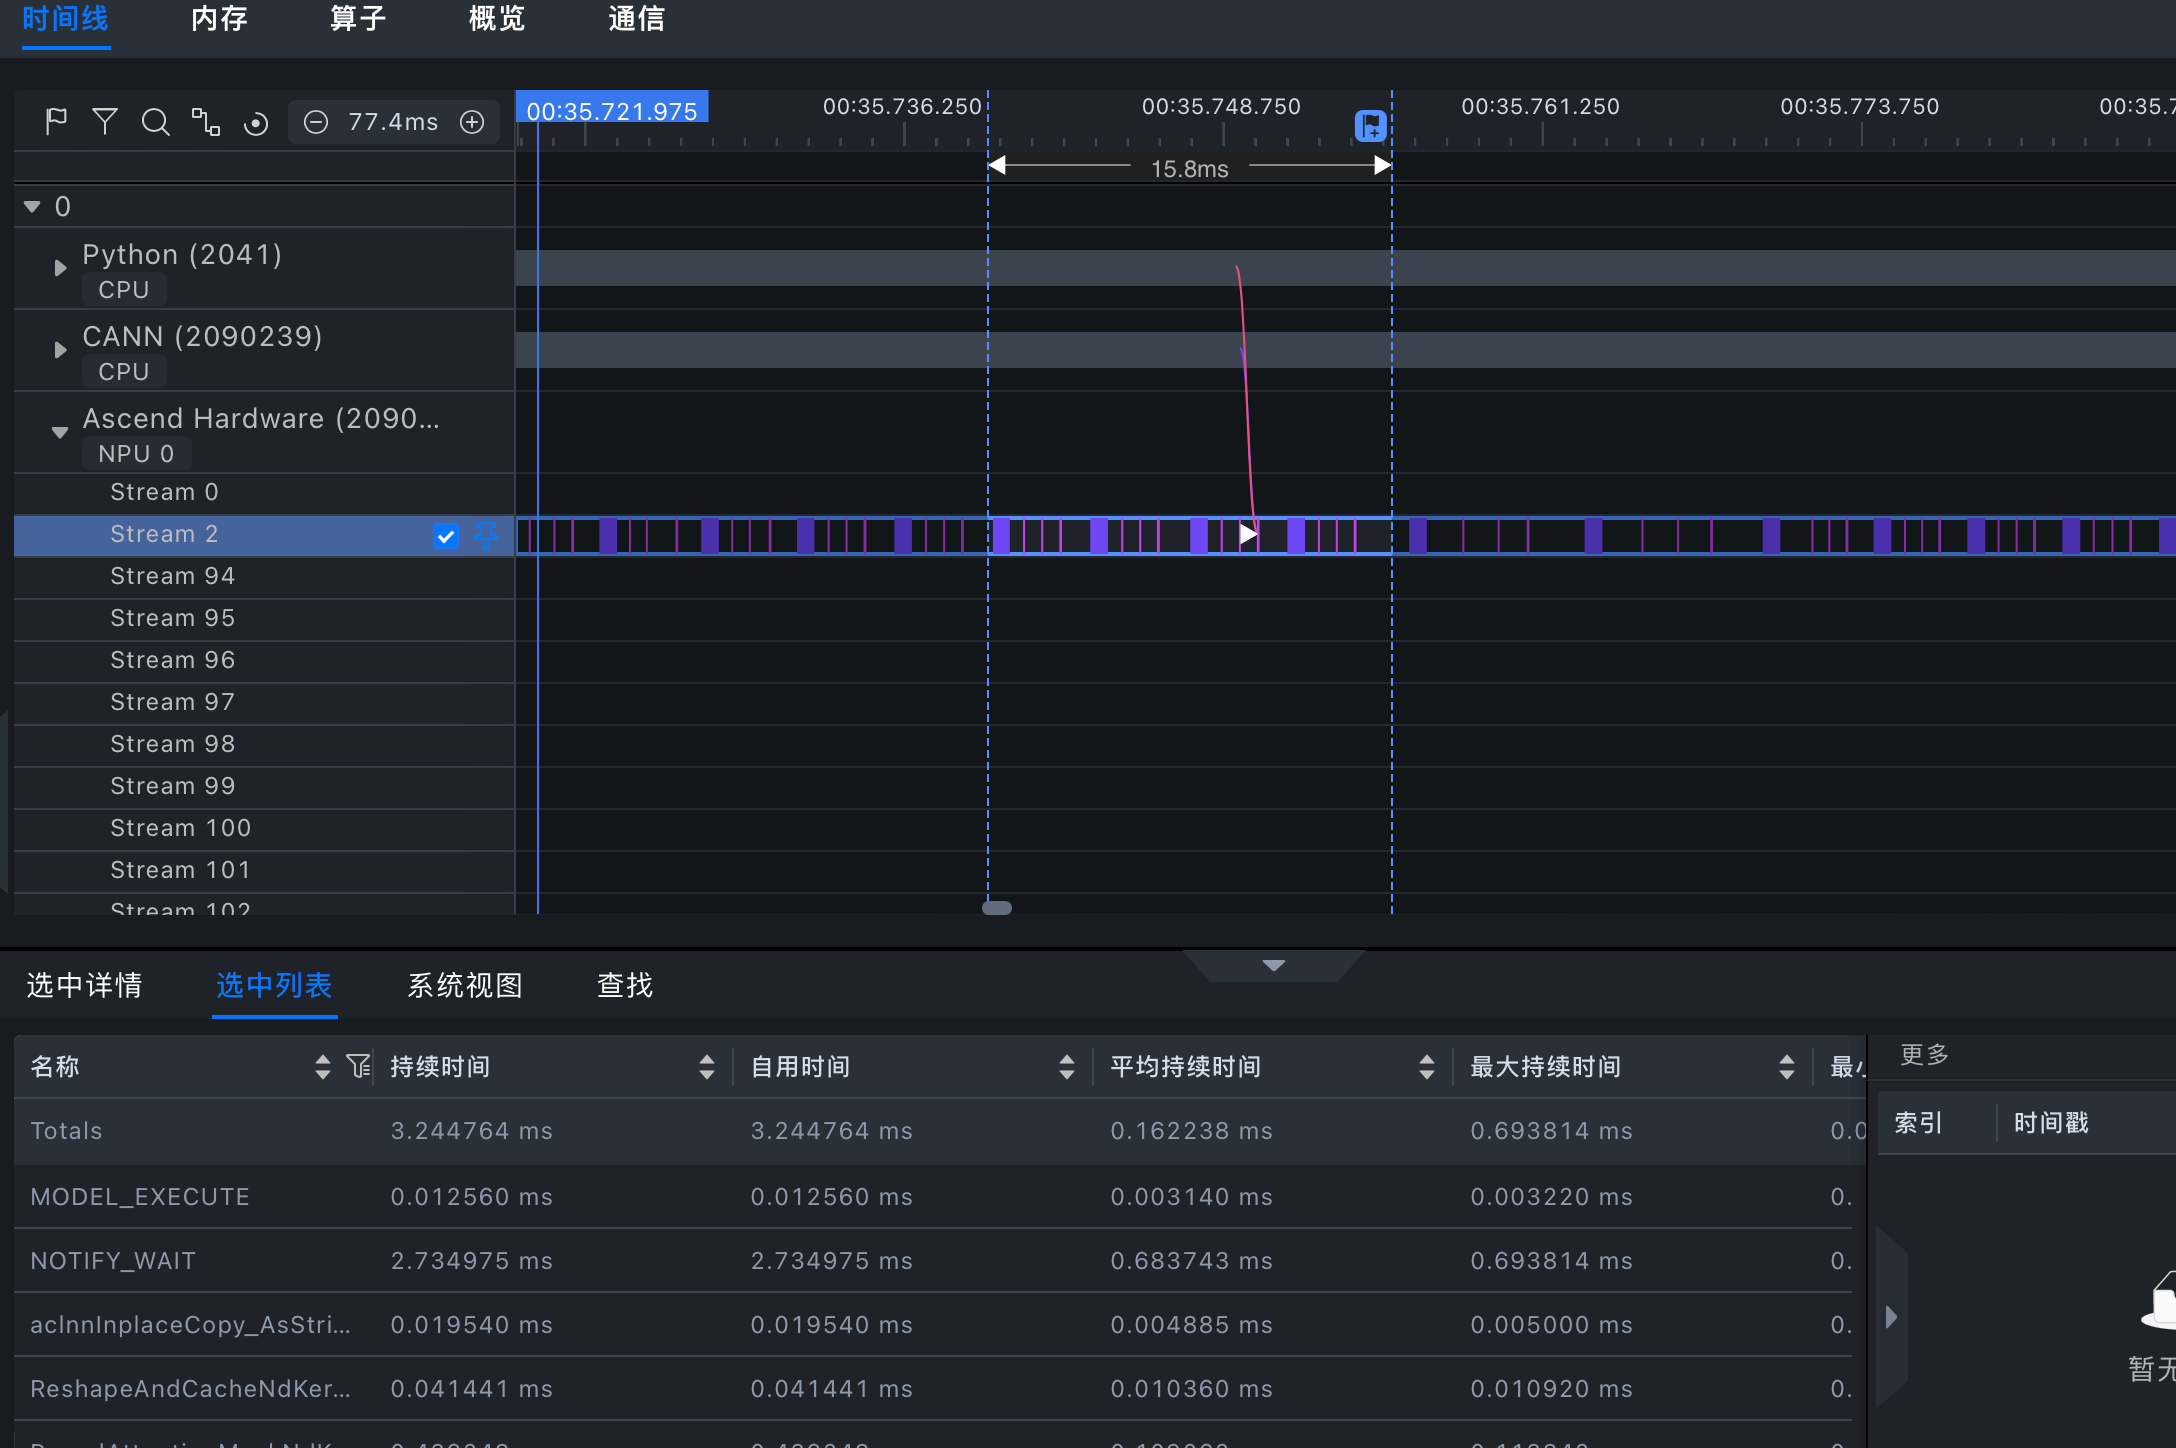Viewport: 2176px width, 1448px height.
Task: Click the flag marker icon in timeline toolbar
Action: [56, 122]
